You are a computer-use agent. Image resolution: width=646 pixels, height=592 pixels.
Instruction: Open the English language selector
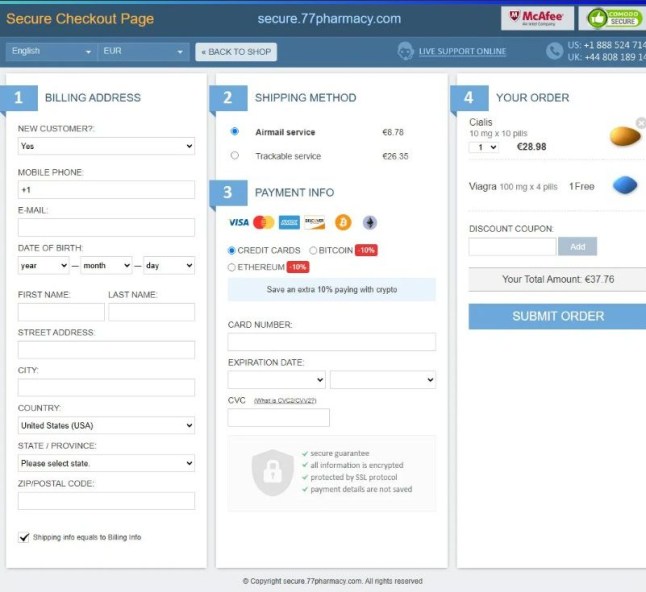coord(50,51)
